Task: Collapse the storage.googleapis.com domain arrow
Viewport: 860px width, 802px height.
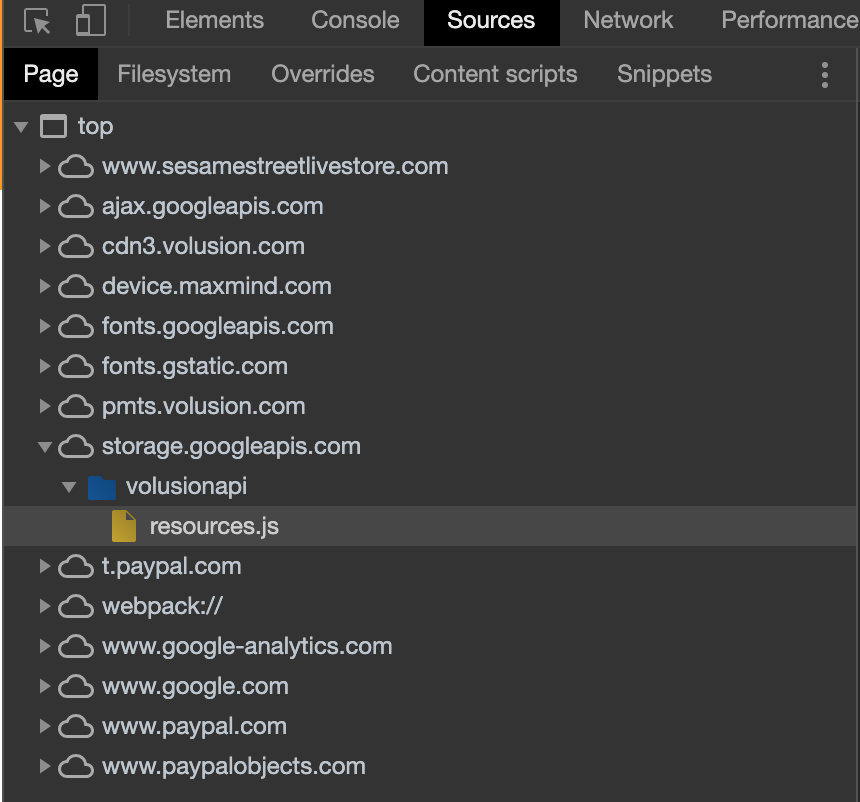Action: pos(45,448)
